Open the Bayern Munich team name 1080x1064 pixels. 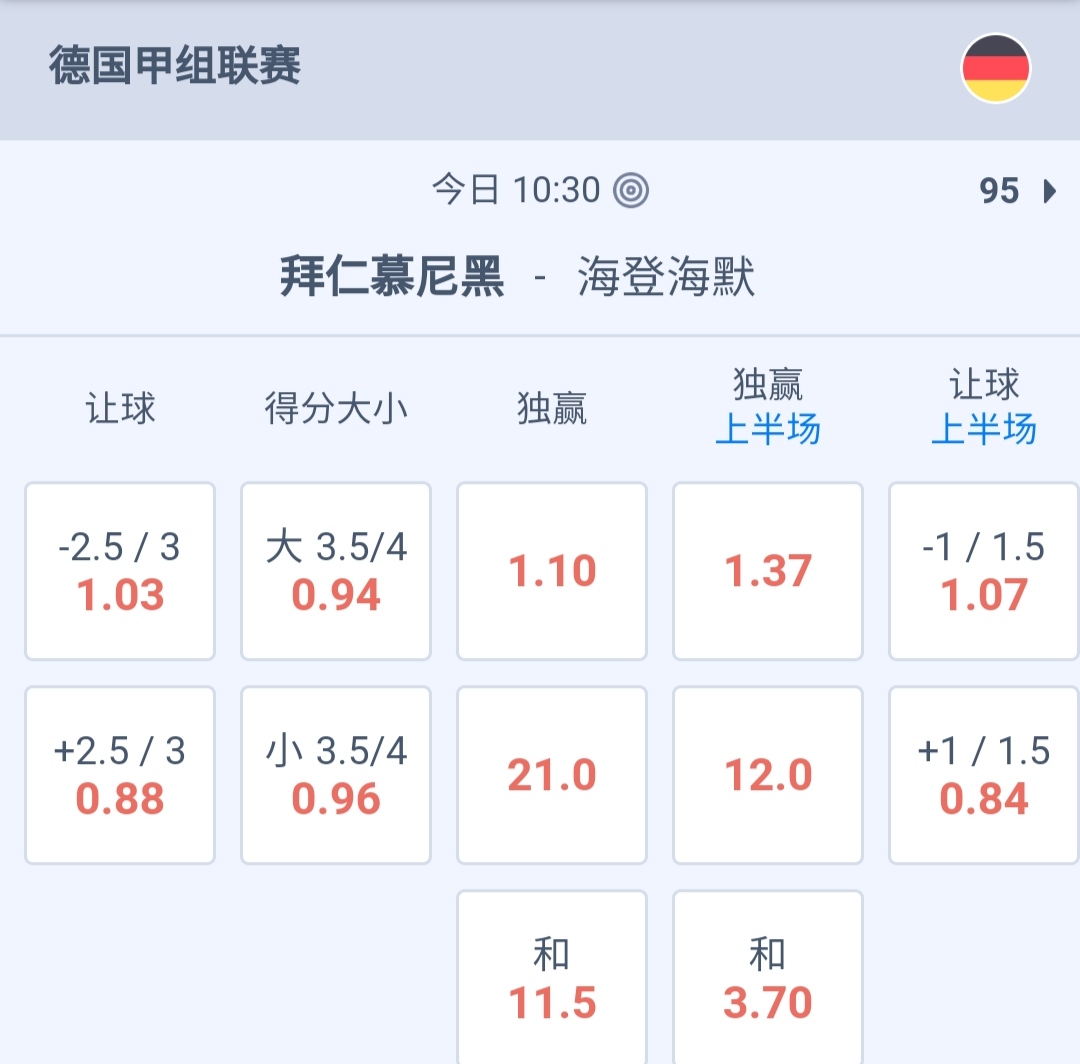pyautogui.click(x=392, y=277)
